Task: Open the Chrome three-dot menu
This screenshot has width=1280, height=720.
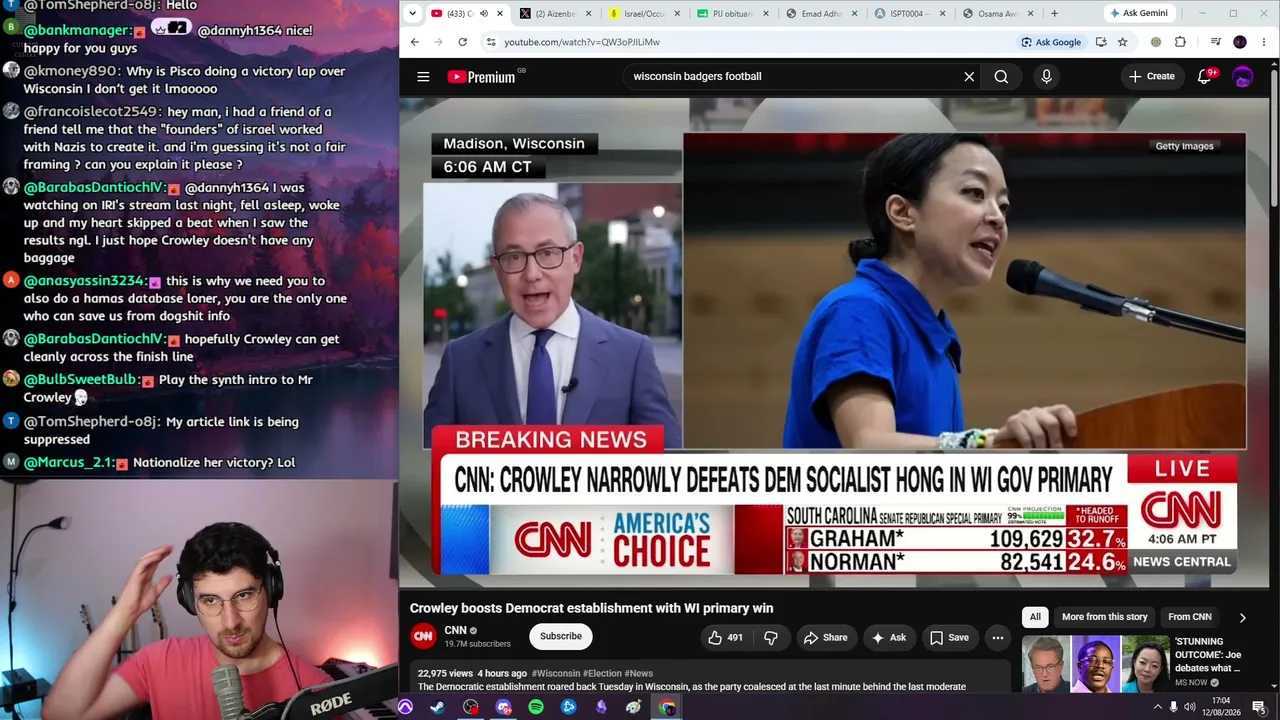Action: pyautogui.click(x=1264, y=42)
